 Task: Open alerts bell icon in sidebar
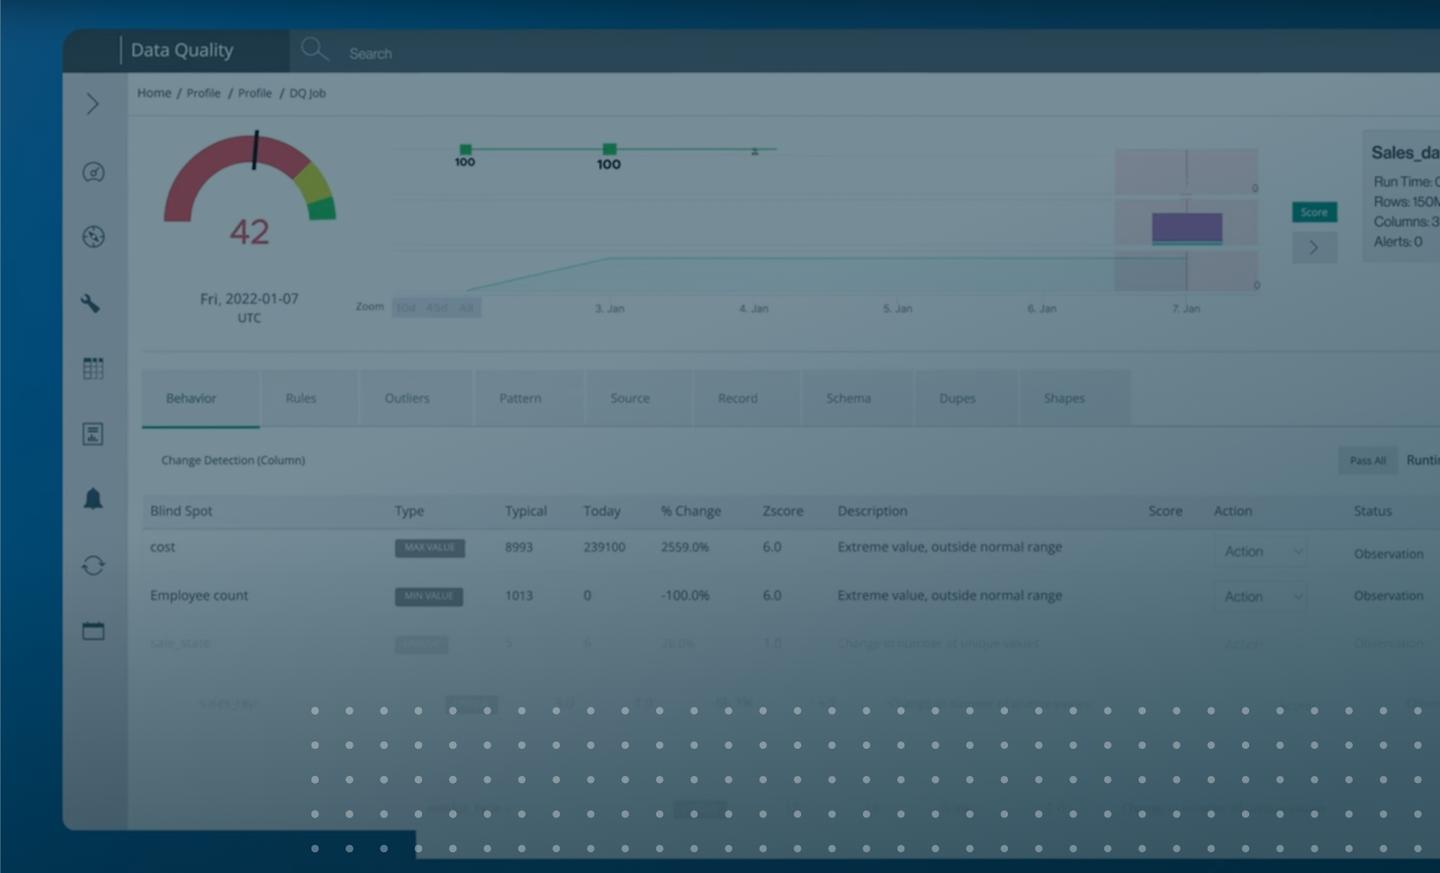93,499
